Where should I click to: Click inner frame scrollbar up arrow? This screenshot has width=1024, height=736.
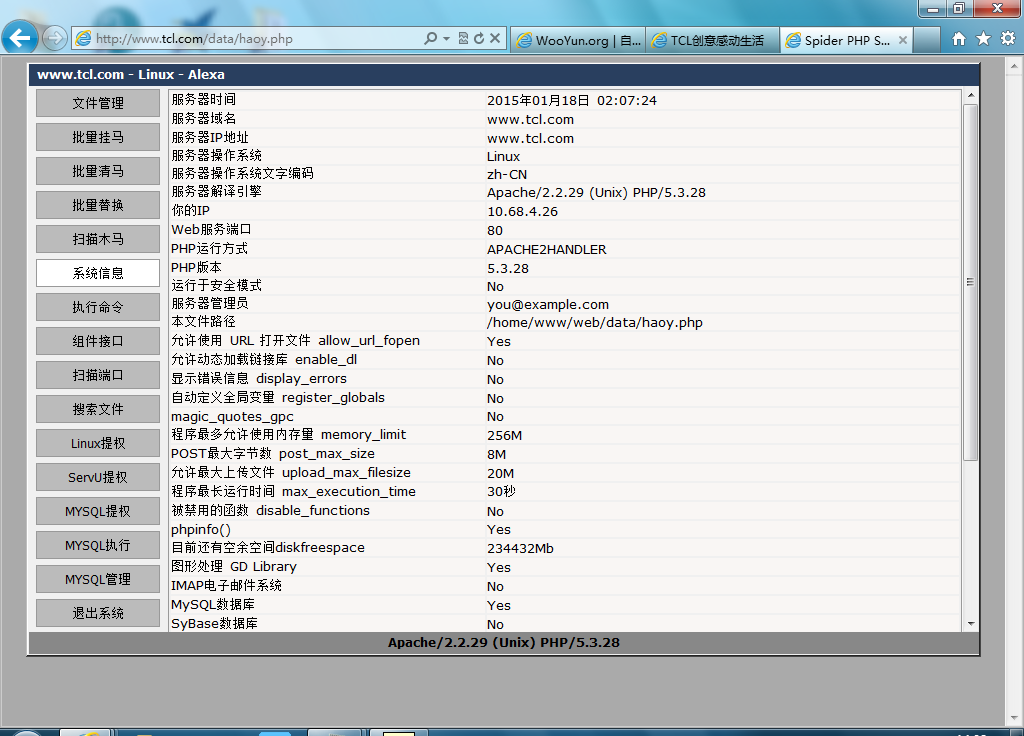coord(971,95)
